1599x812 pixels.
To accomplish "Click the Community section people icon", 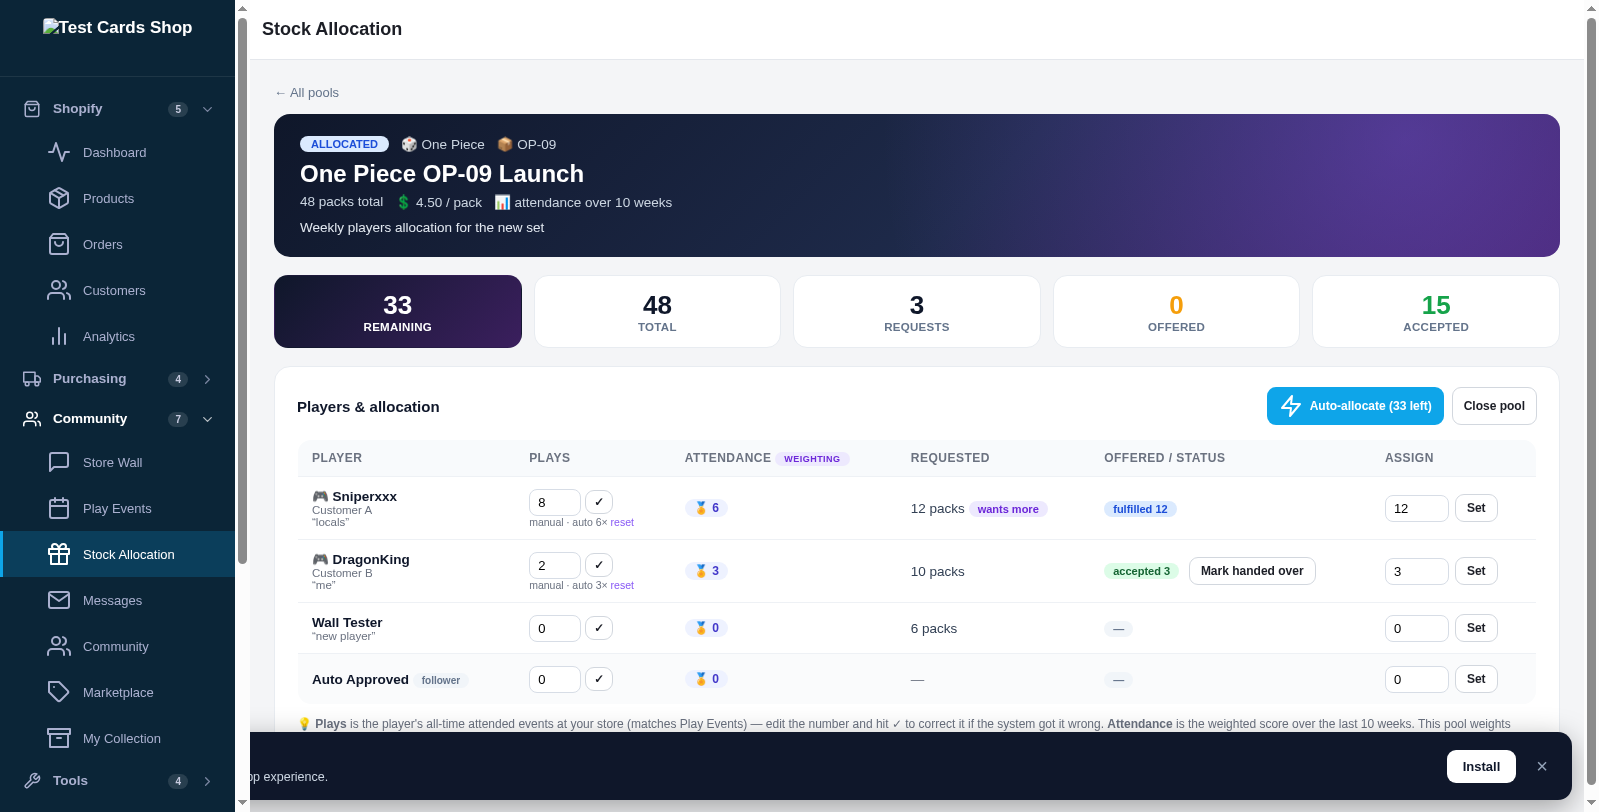I will point(32,419).
